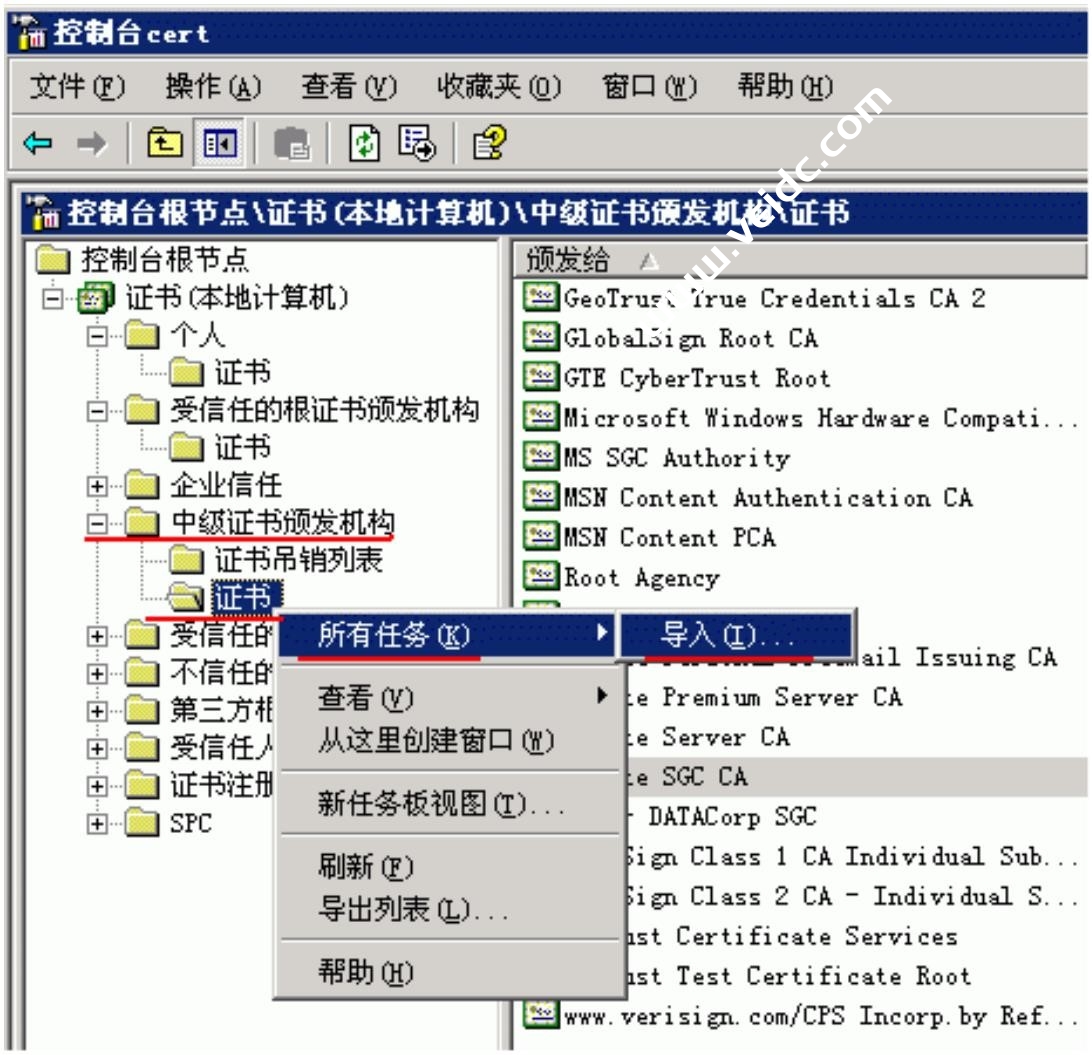This screenshot has width=1092, height=1055.
Task: Expand the 第三方 tree node
Action: (x=98, y=711)
